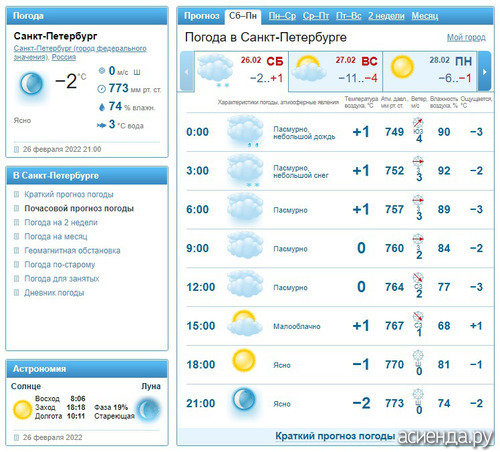Image resolution: width=500 pixels, height=452 pixels.
Task: Select the Sunday 27.02 forecast card
Action: [336, 71]
